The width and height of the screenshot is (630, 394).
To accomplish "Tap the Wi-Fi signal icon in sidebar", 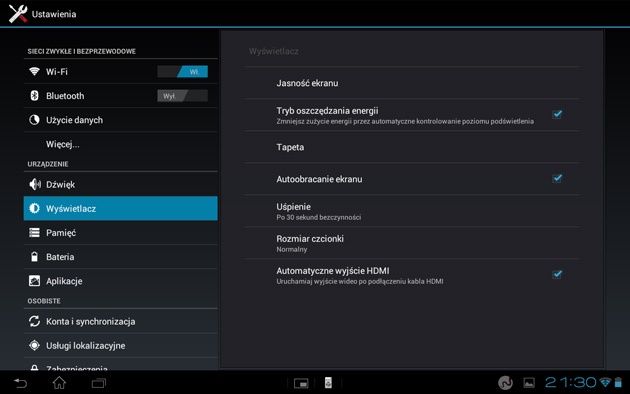I will tap(35, 71).
